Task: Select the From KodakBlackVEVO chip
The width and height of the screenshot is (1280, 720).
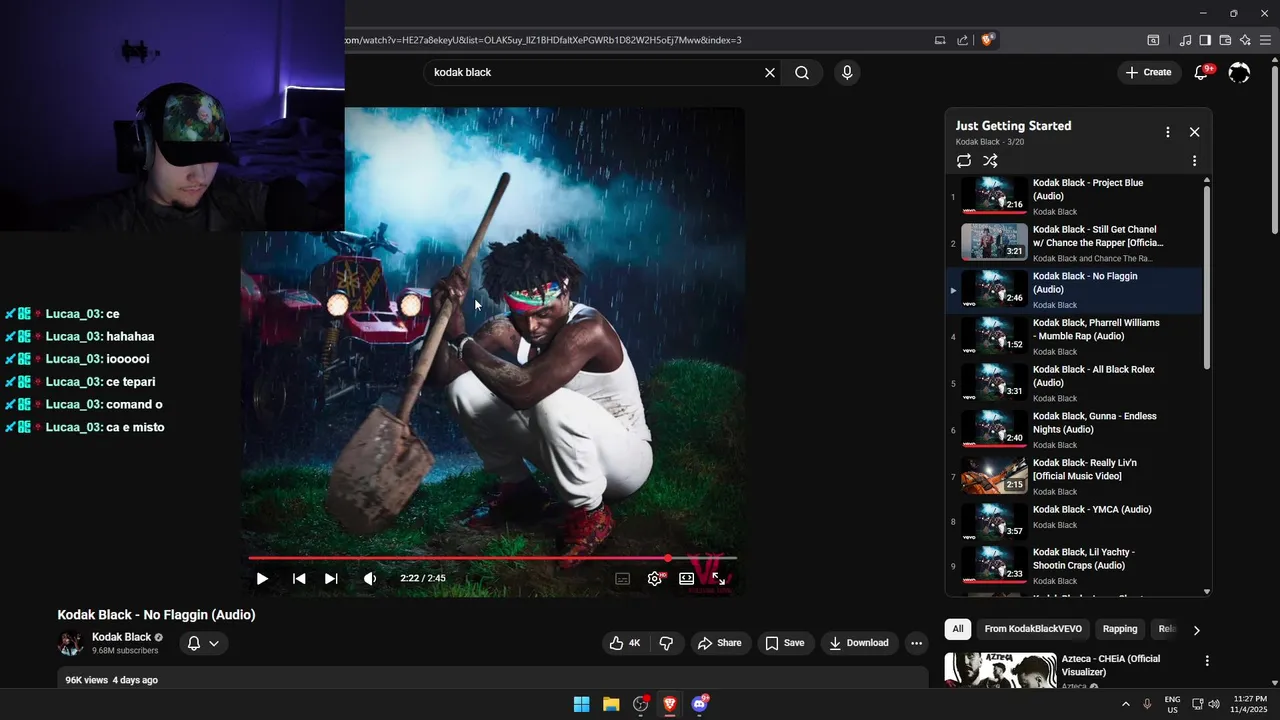Action: 1033,629
